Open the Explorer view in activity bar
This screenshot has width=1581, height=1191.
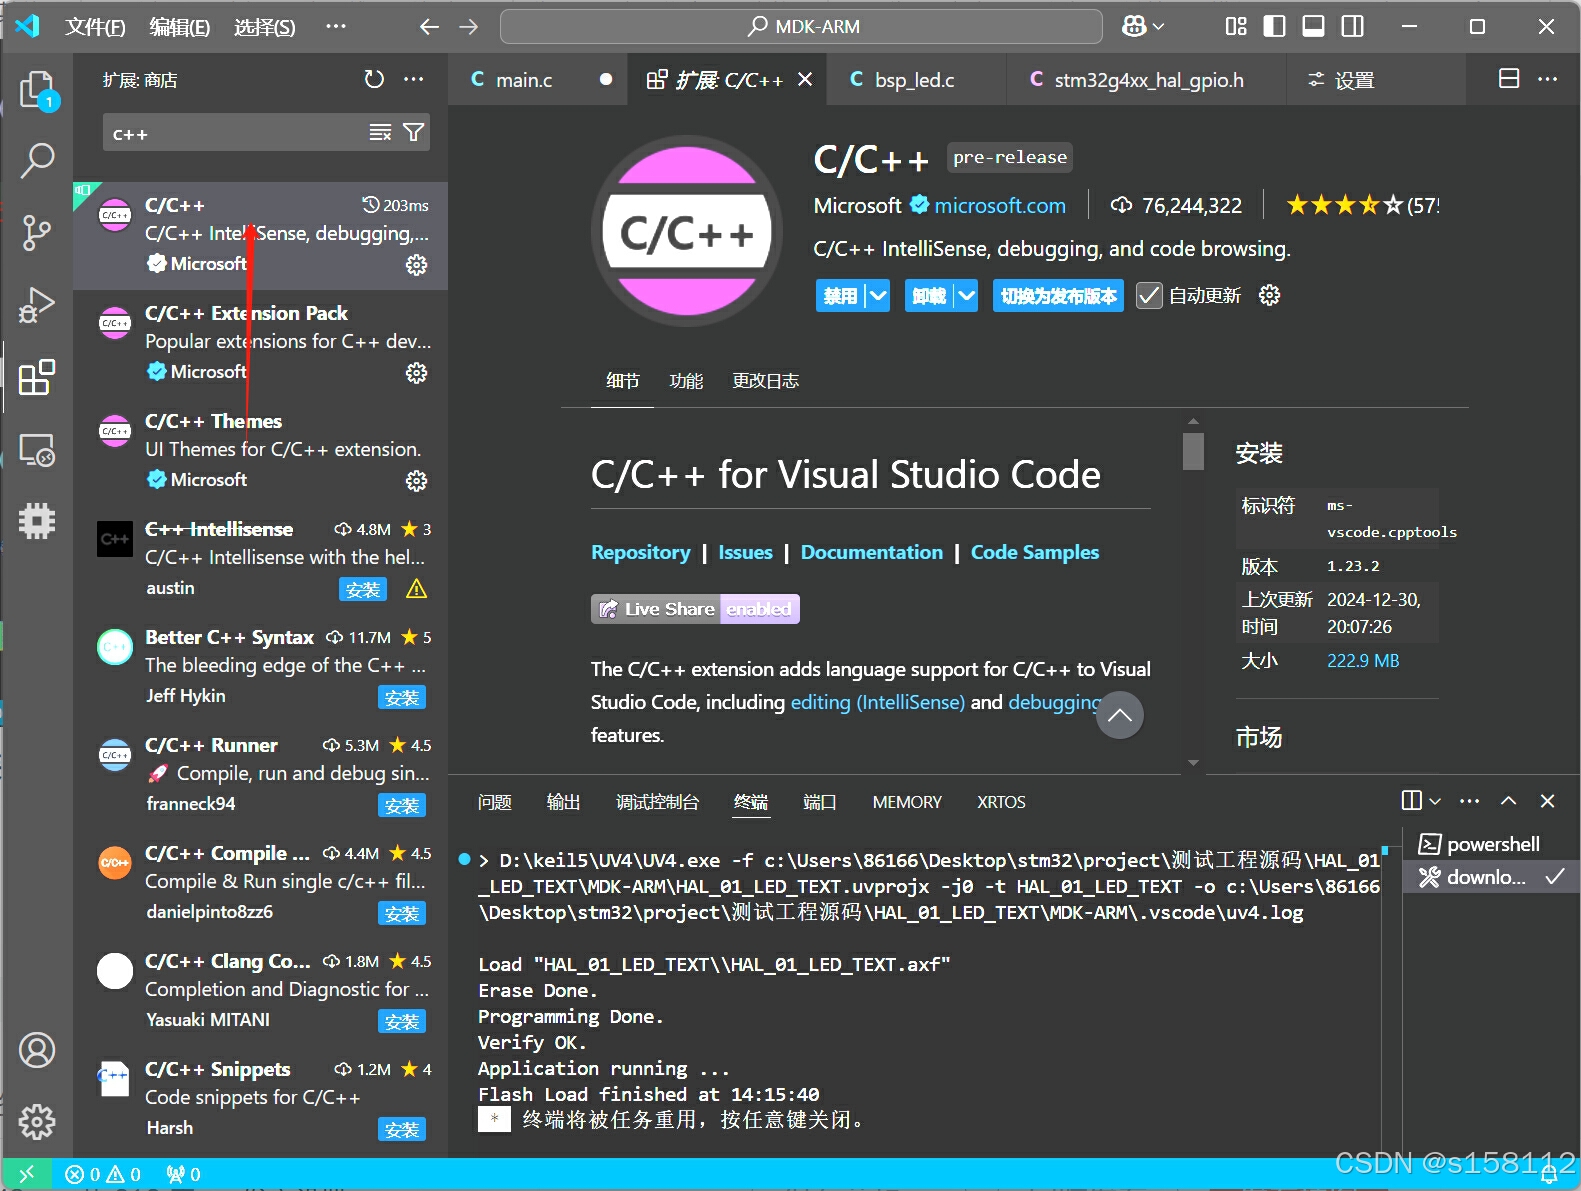pos(37,90)
